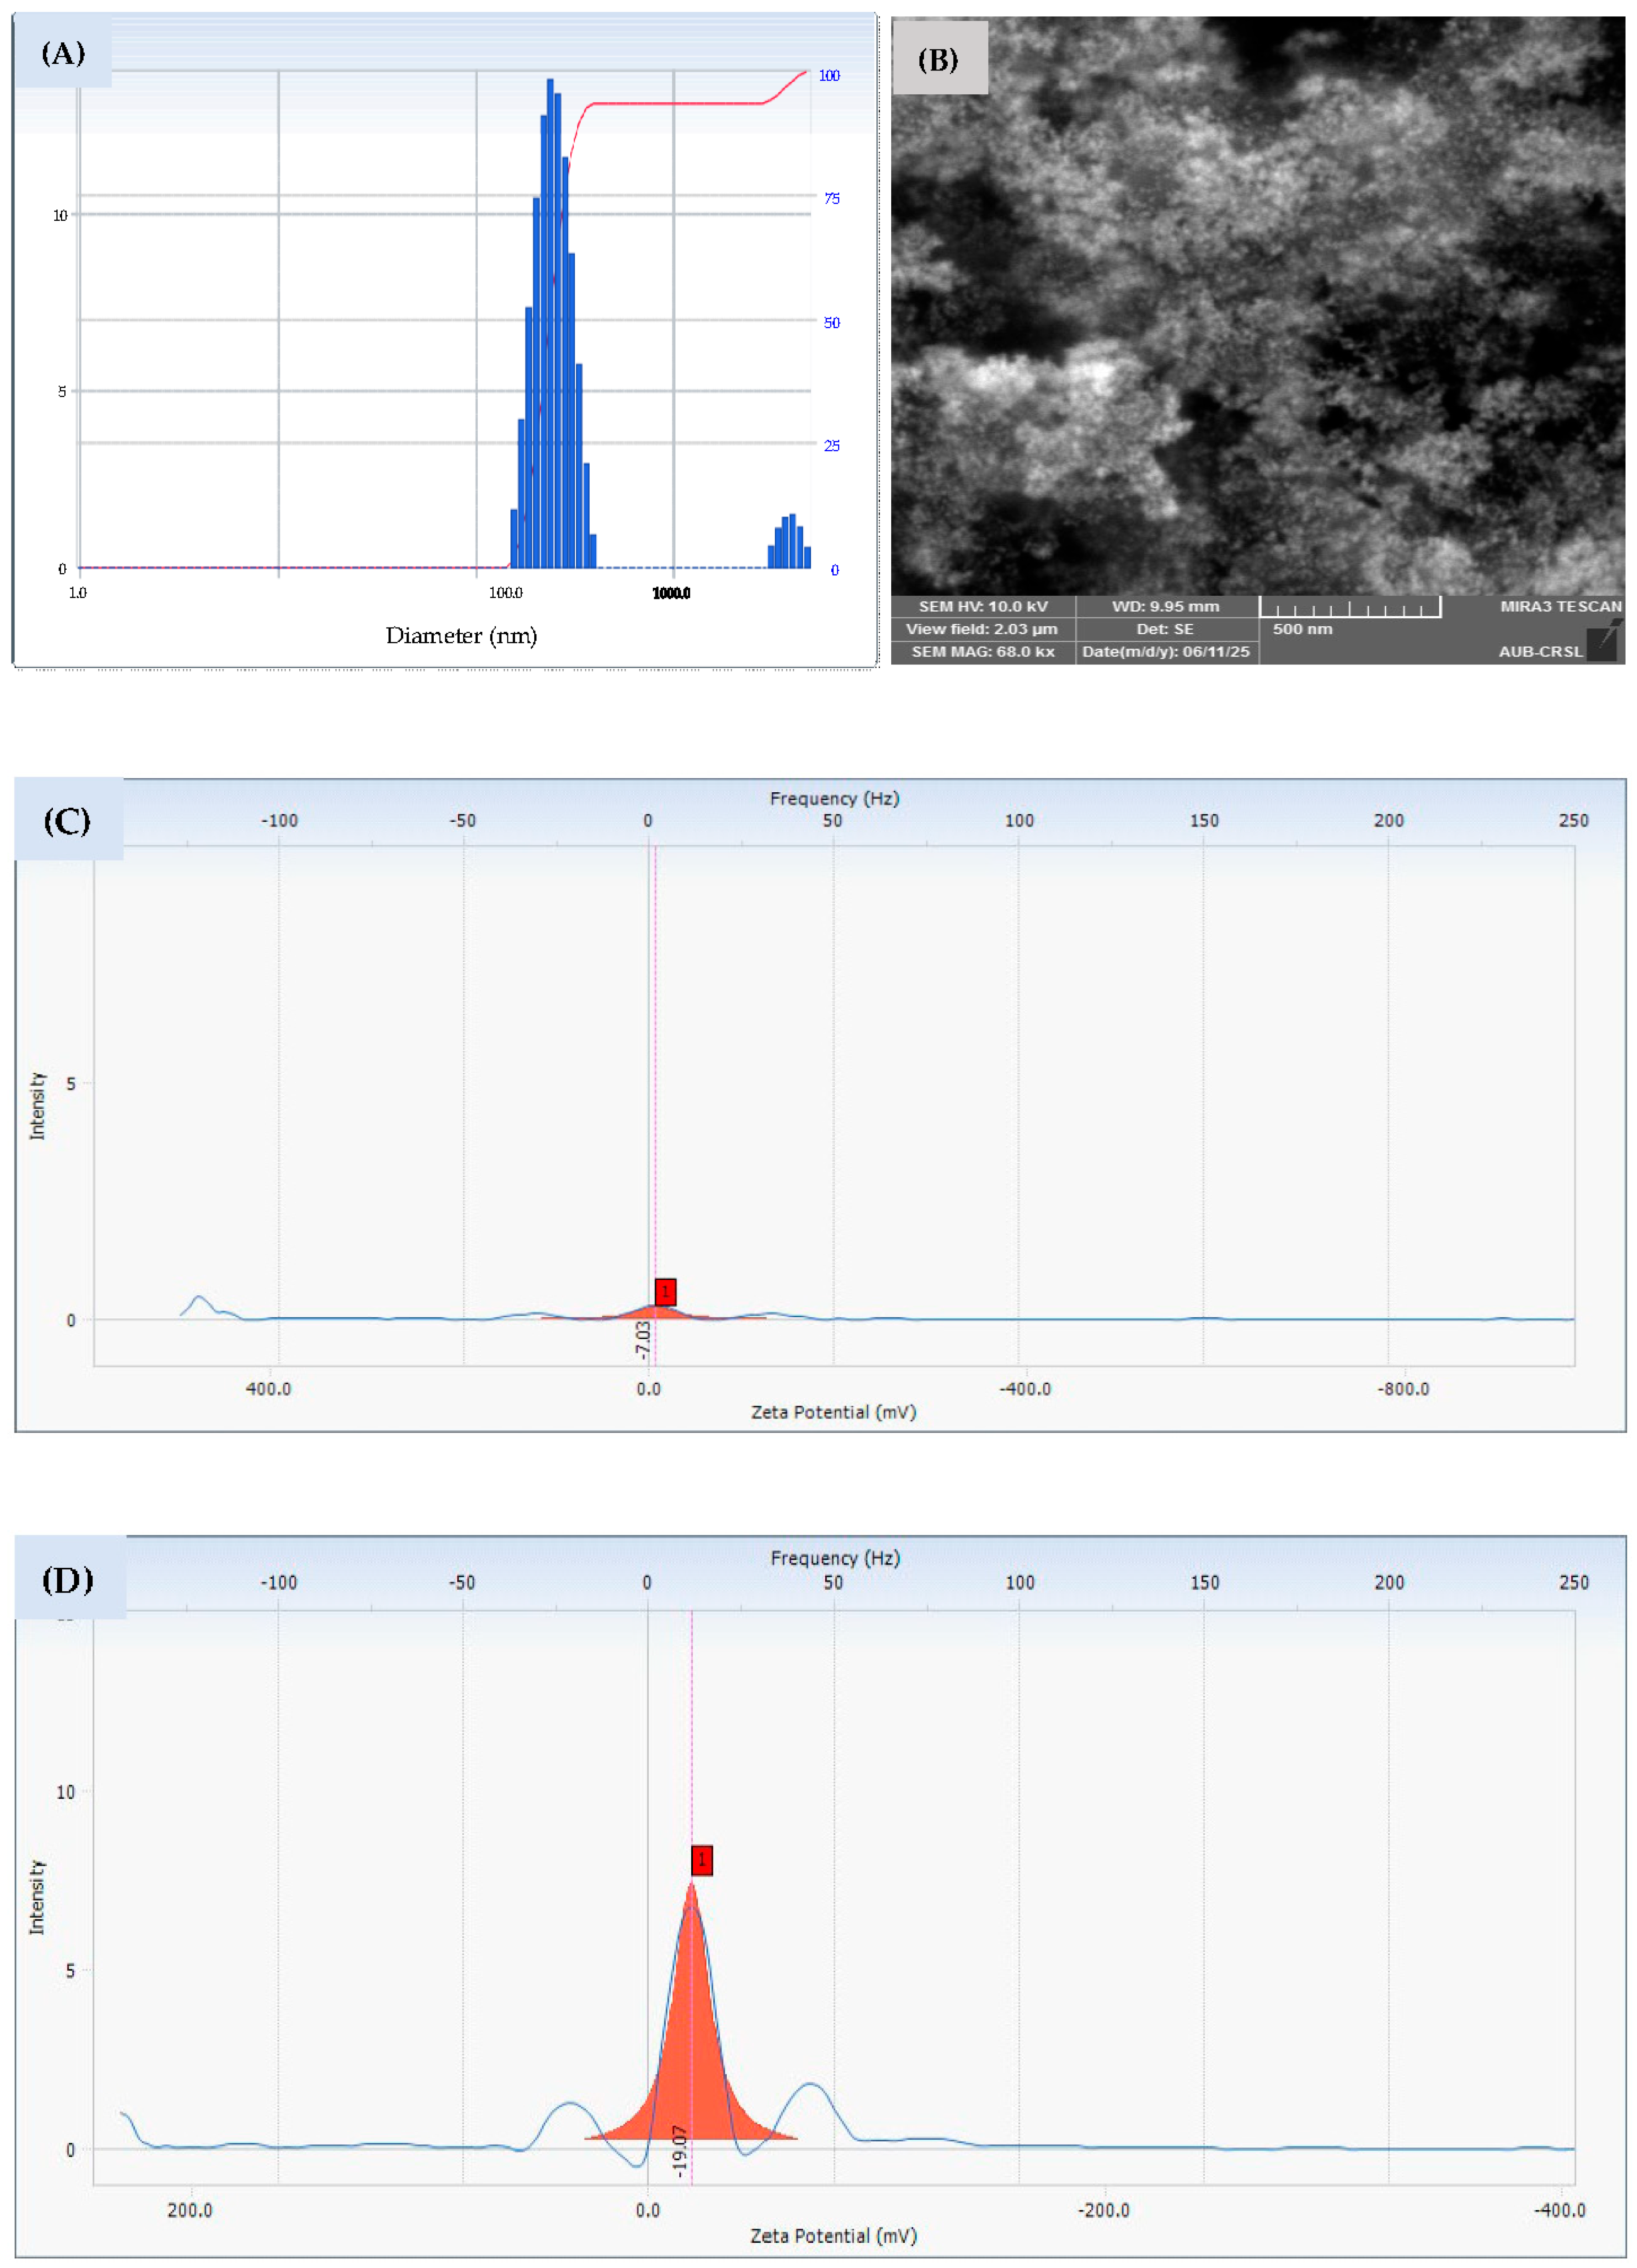The image size is (1637, 2268).
Task: Click the -7.03 peak value label
Action: click(643, 1340)
